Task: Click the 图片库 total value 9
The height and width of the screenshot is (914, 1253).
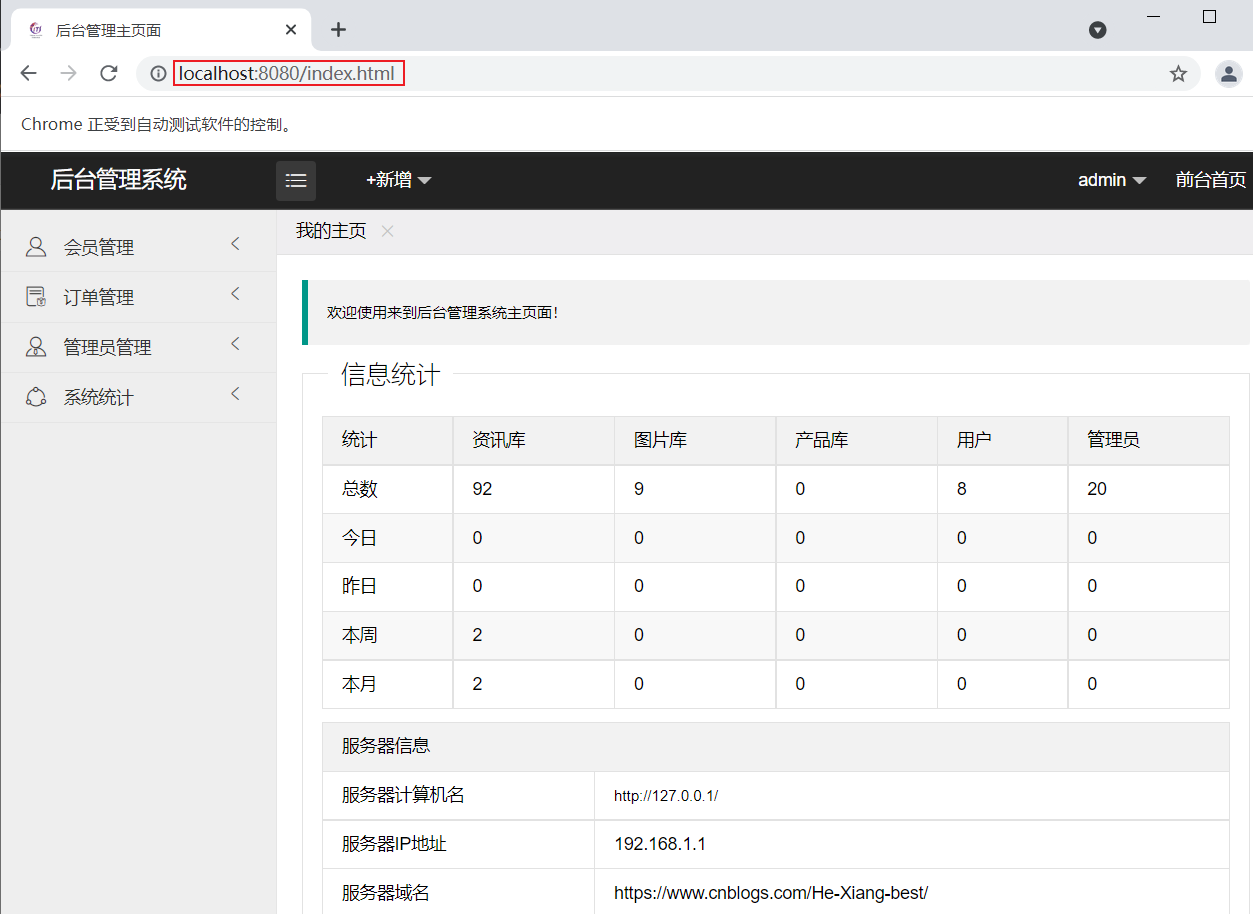Action: (639, 489)
